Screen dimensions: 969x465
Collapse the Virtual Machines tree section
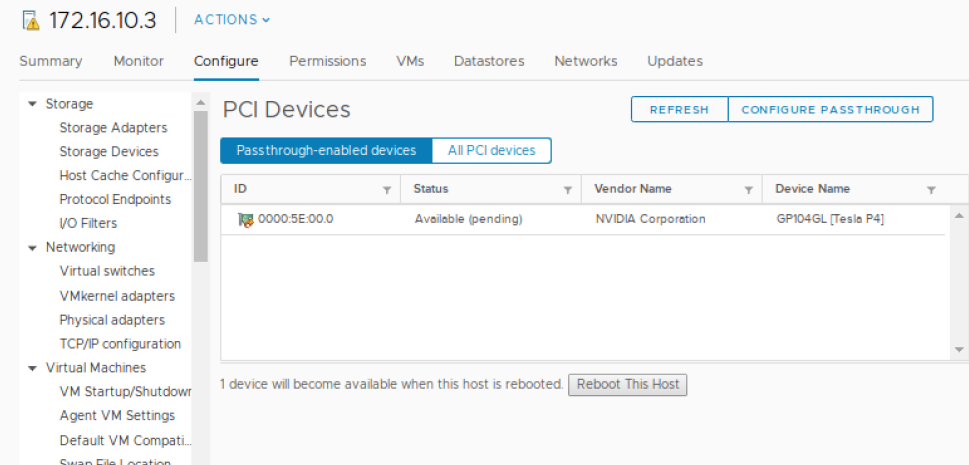point(33,368)
